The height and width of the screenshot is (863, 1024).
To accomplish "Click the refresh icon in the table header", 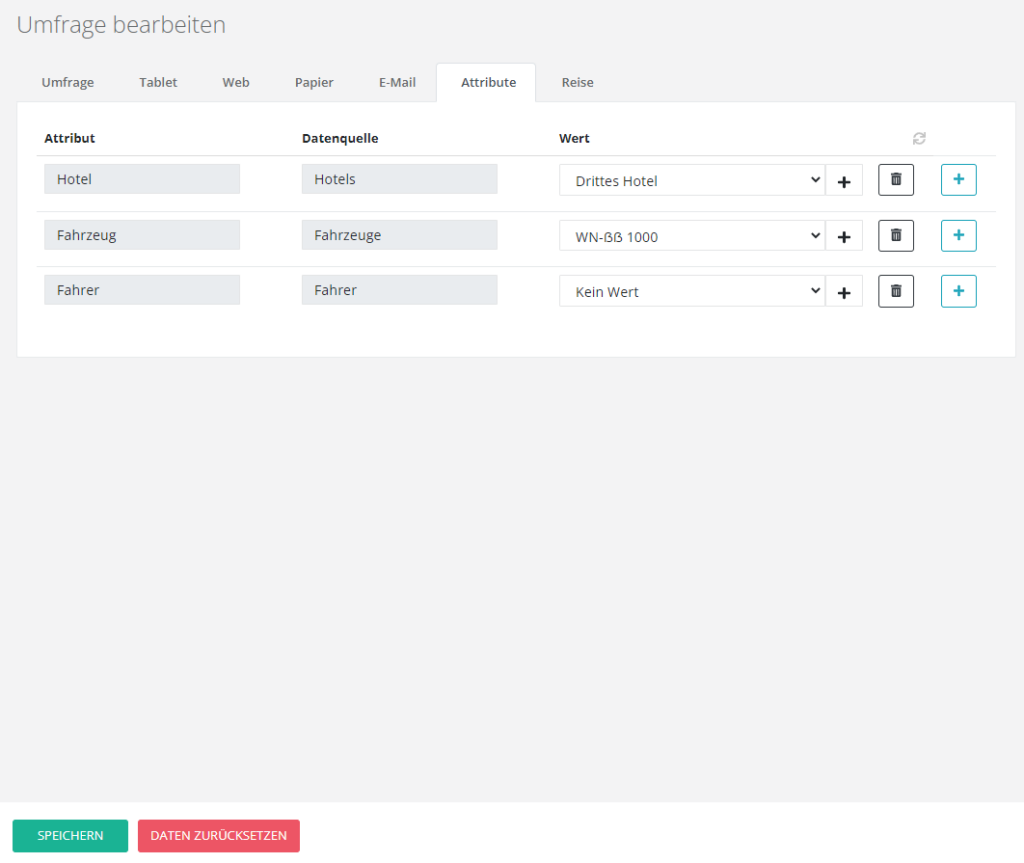I will 919,139.
